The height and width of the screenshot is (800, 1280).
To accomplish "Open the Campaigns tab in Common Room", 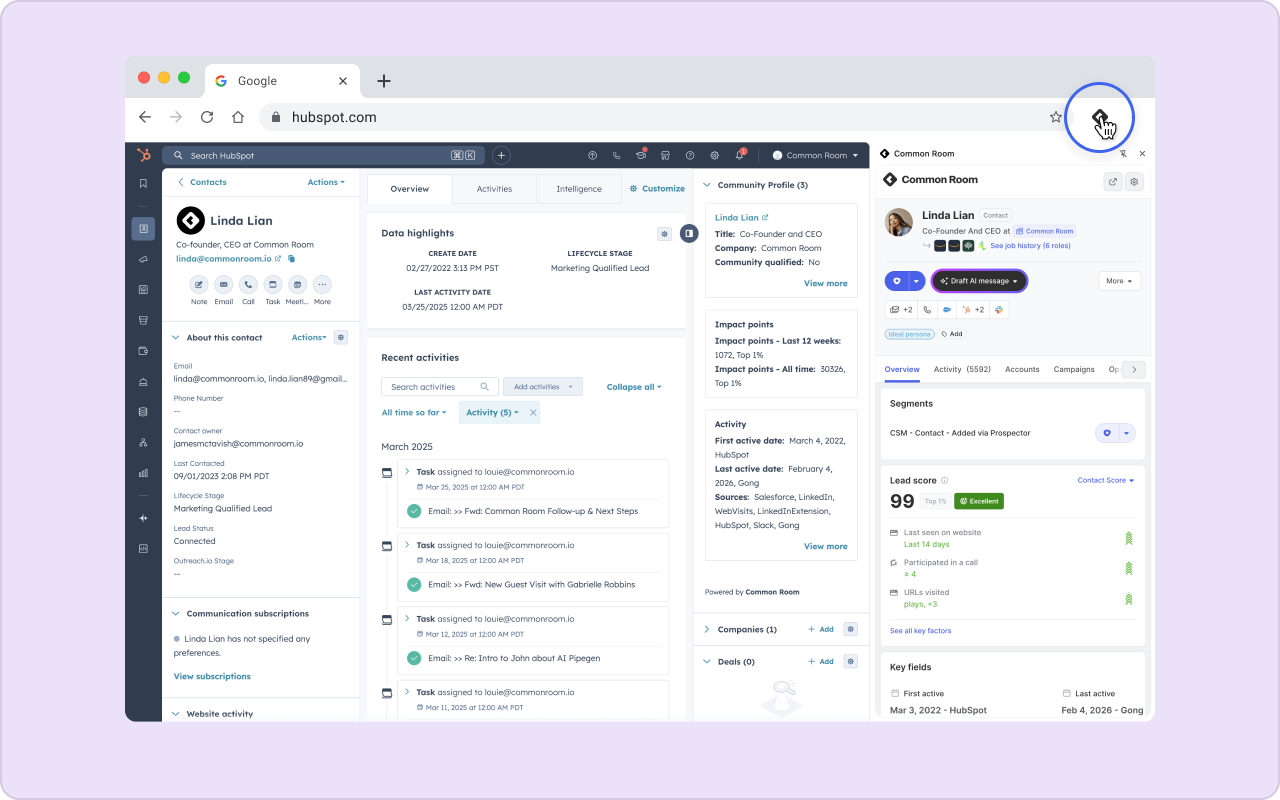I will point(1074,369).
